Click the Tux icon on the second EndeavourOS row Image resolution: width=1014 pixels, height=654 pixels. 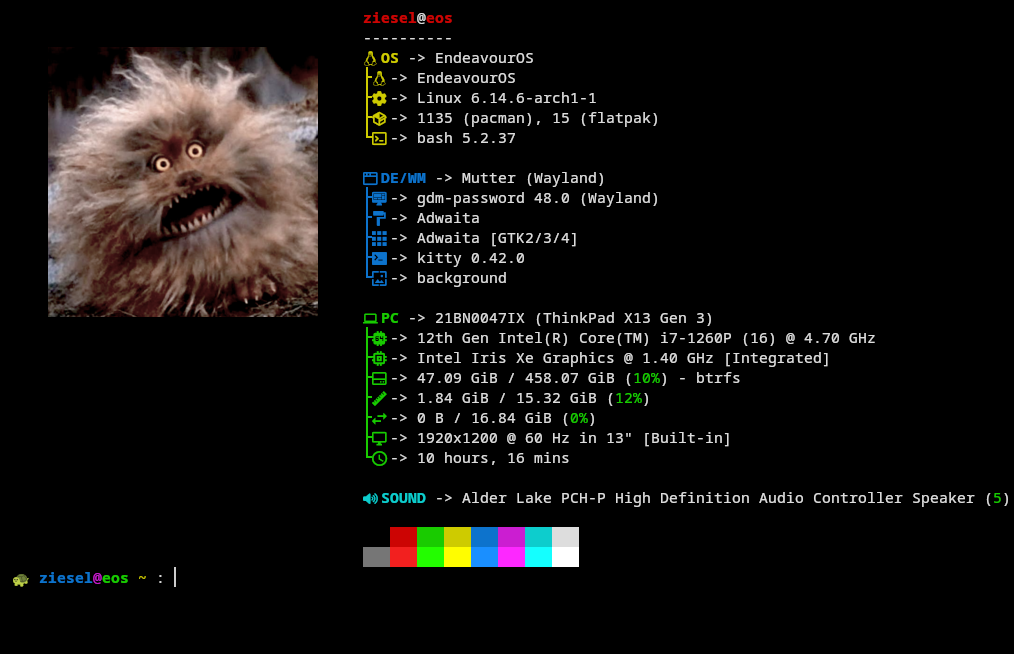pyautogui.click(x=379, y=78)
